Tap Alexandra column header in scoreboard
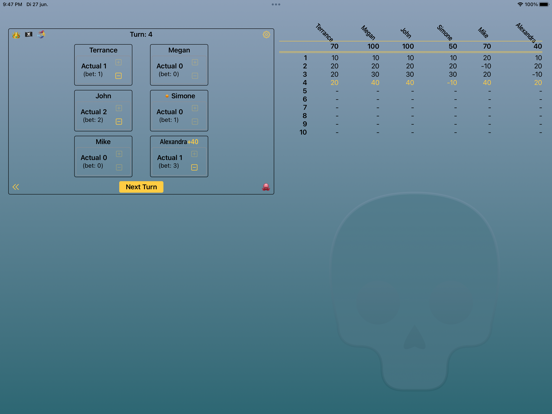Image resolution: width=552 pixels, height=414 pixels. 526,32
